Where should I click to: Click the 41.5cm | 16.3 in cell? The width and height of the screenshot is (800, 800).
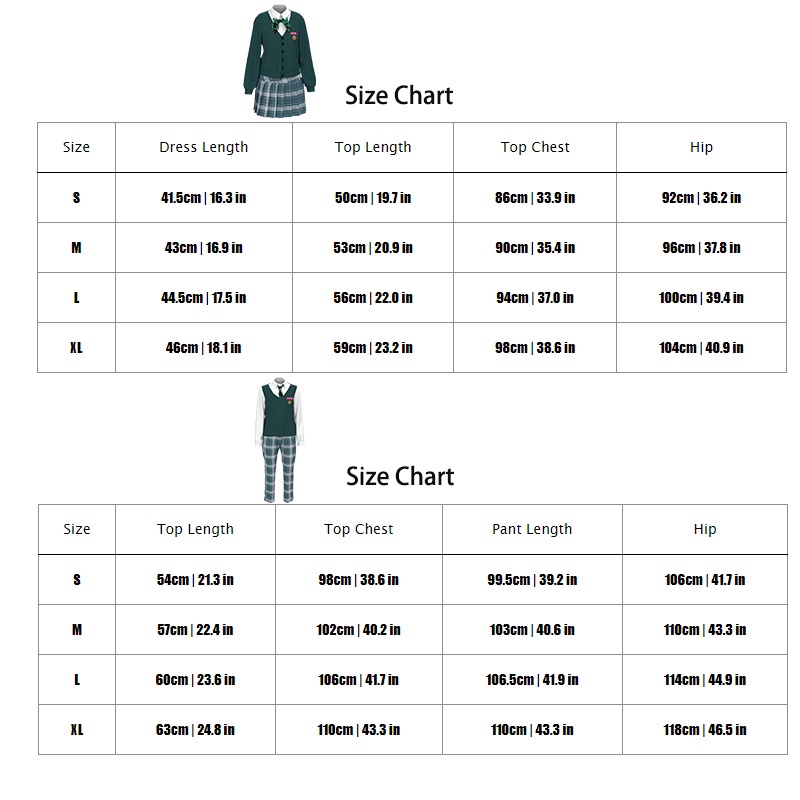(x=204, y=198)
